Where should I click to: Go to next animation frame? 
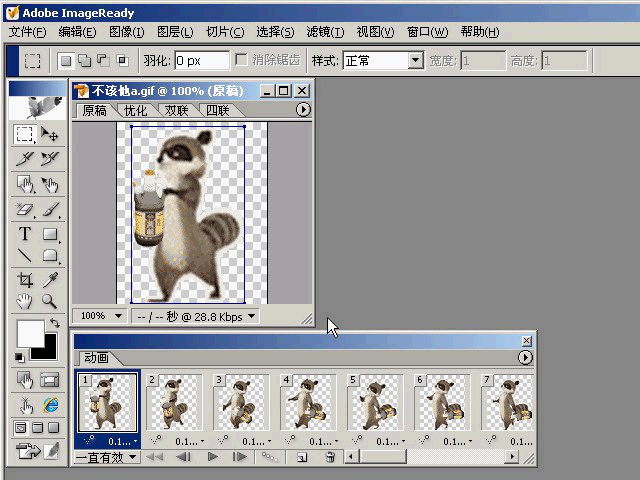pos(240,457)
